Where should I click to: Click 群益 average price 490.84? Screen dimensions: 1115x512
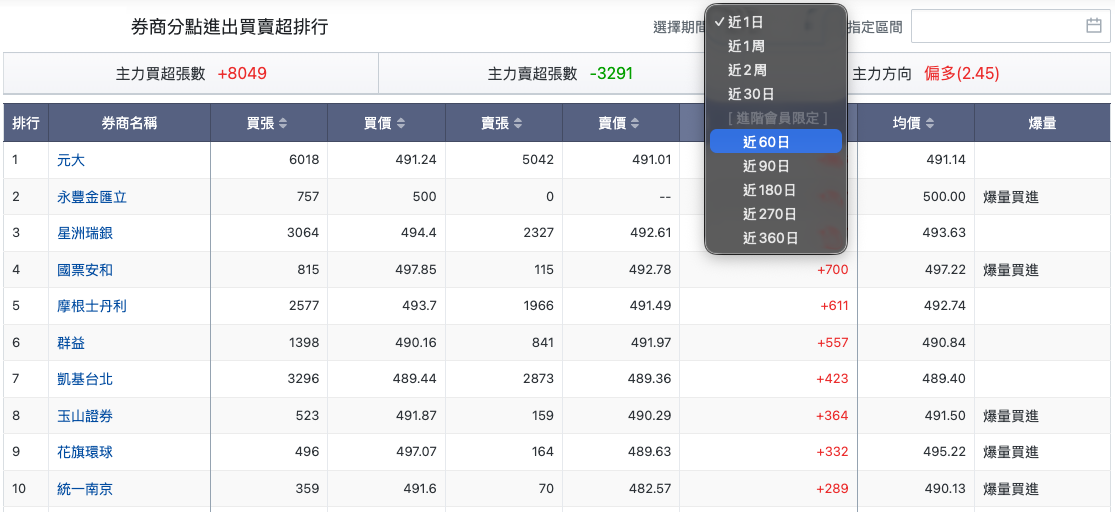pos(944,343)
